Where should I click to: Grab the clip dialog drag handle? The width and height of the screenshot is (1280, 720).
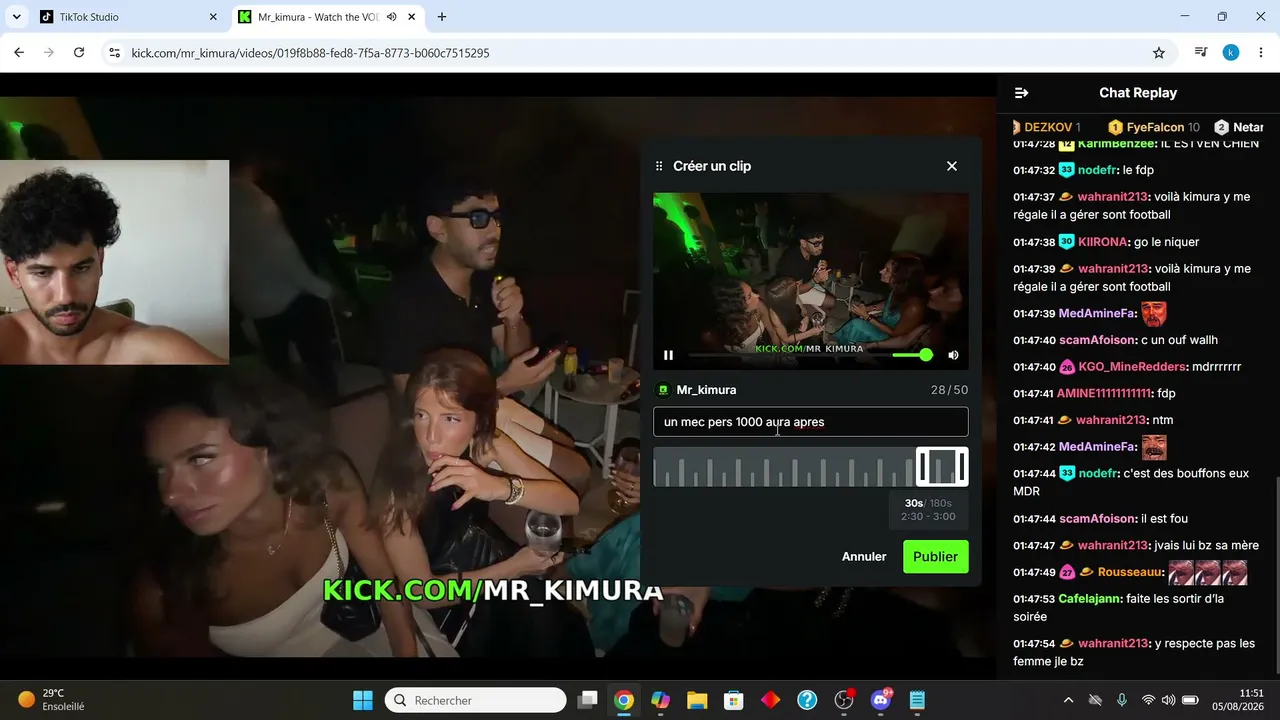tap(659, 166)
